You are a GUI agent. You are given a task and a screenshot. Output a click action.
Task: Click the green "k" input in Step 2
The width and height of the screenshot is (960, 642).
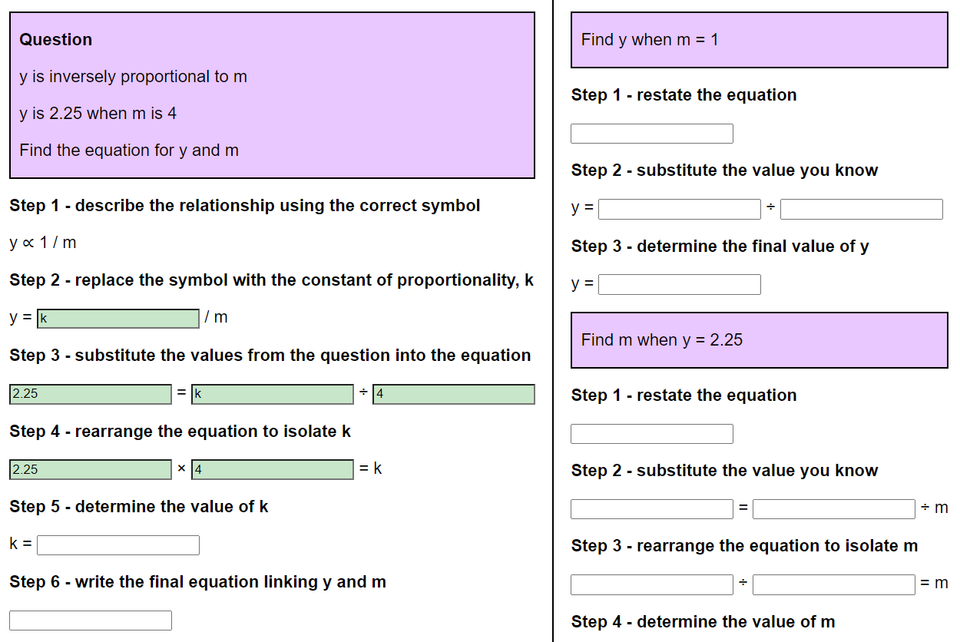pyautogui.click(x=118, y=317)
